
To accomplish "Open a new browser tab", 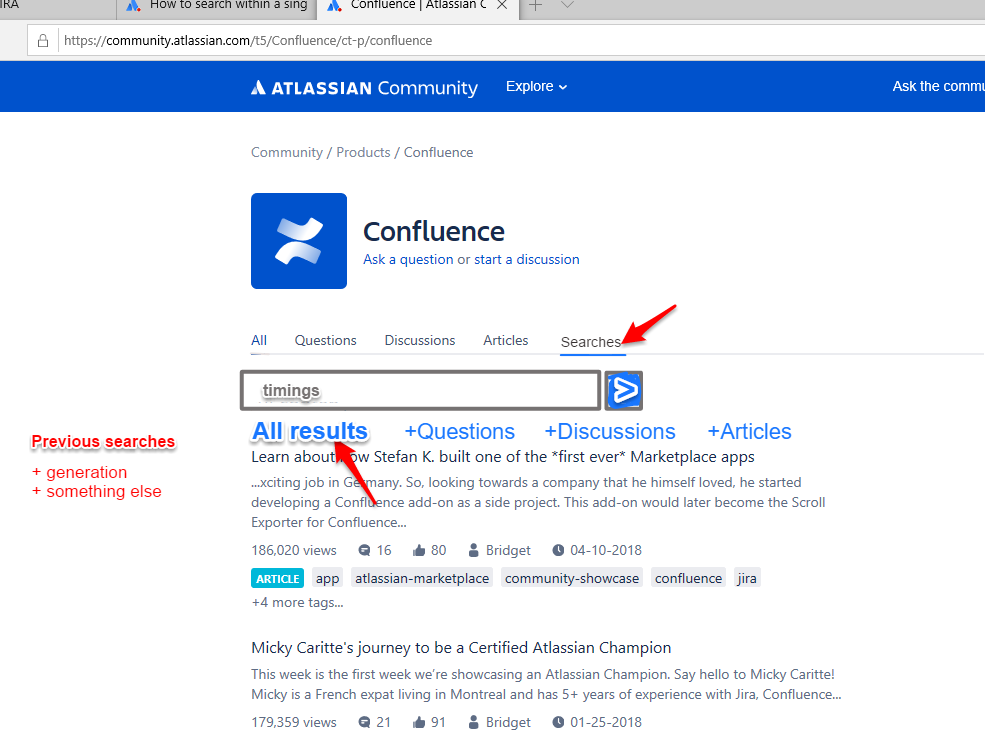I will coord(535,5).
